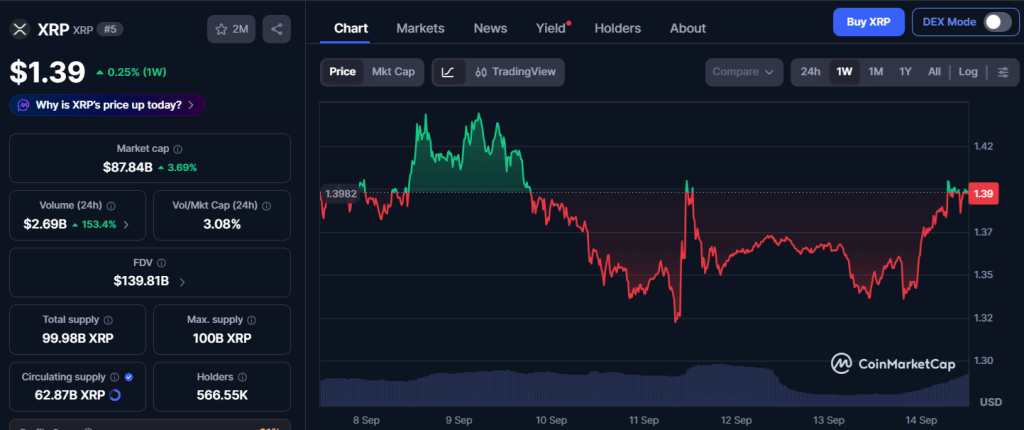Click the $87.84B market cap value
The height and width of the screenshot is (430, 1024).
point(127,167)
